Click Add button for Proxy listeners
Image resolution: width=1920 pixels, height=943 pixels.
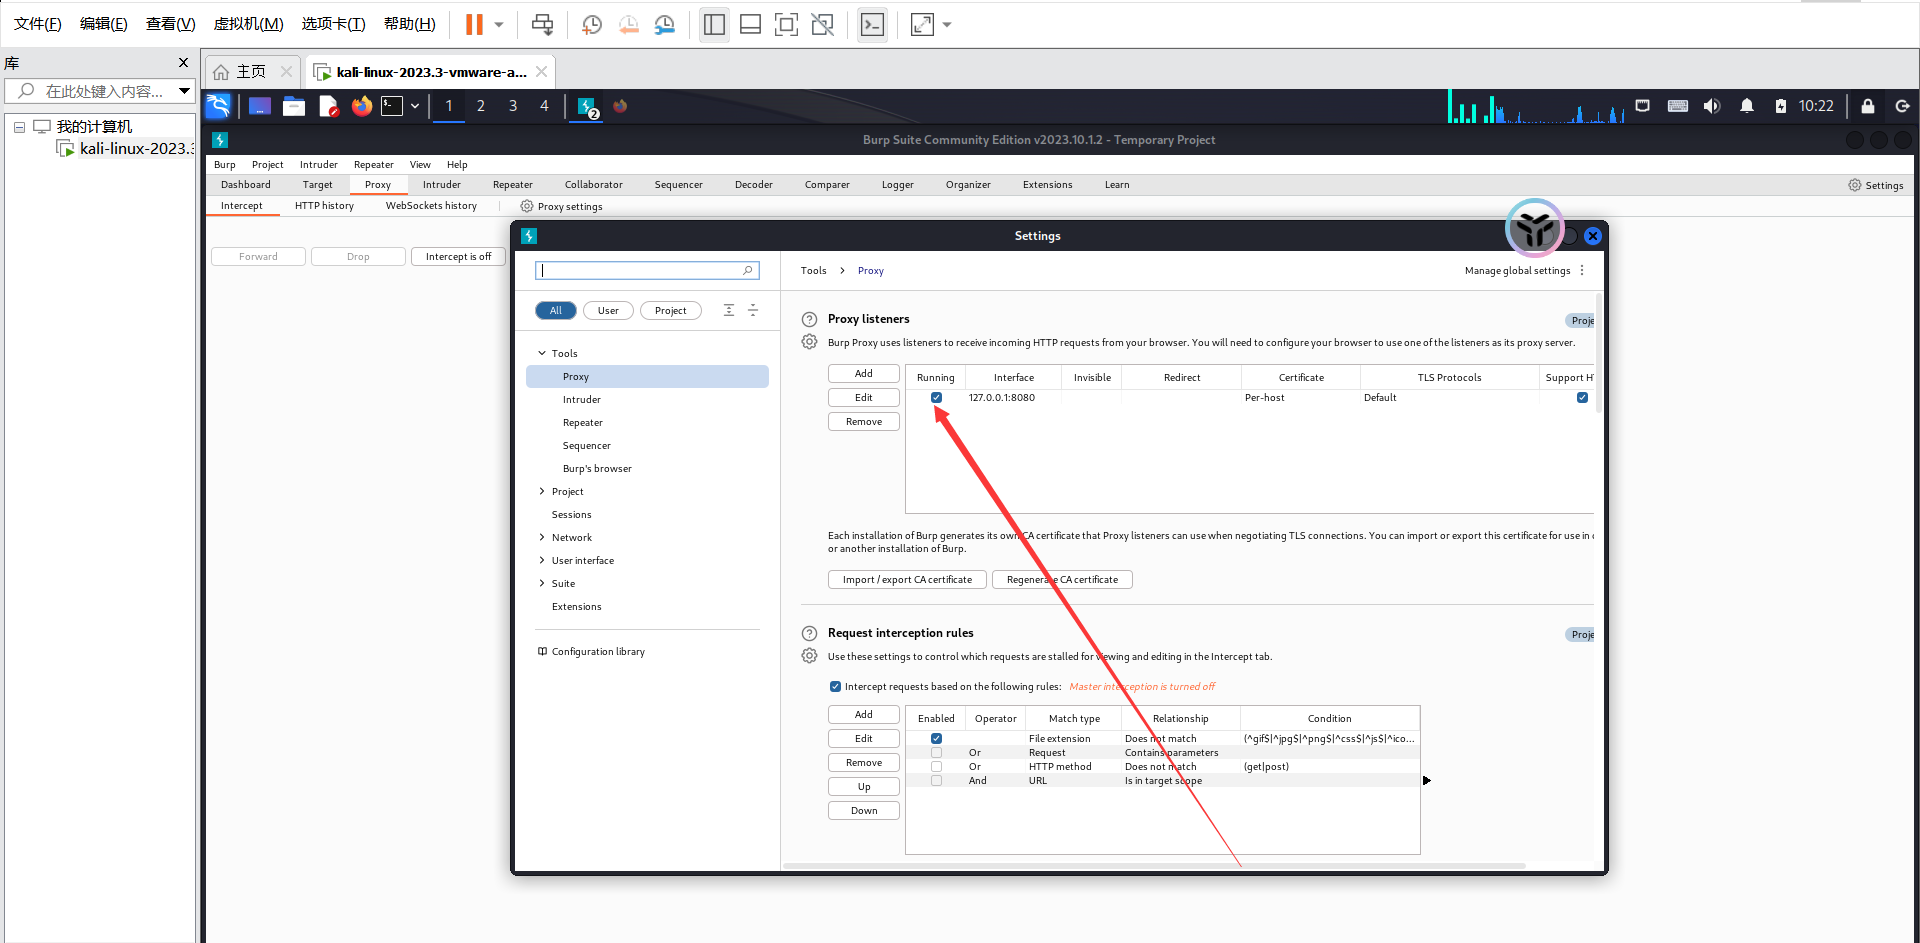pyautogui.click(x=864, y=374)
